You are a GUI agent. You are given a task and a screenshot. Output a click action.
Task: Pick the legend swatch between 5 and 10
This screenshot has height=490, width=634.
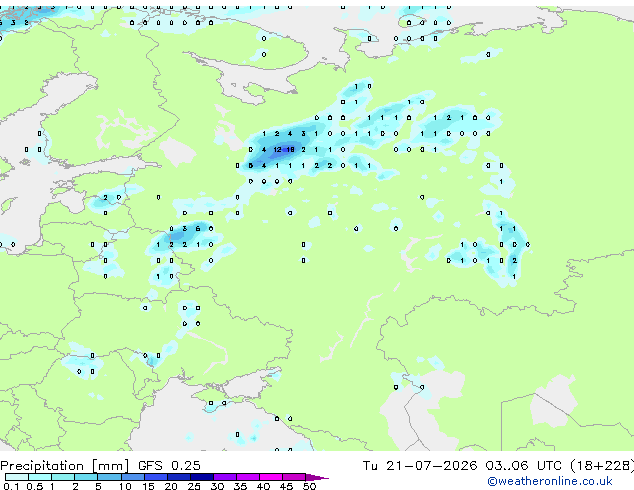[109, 477]
